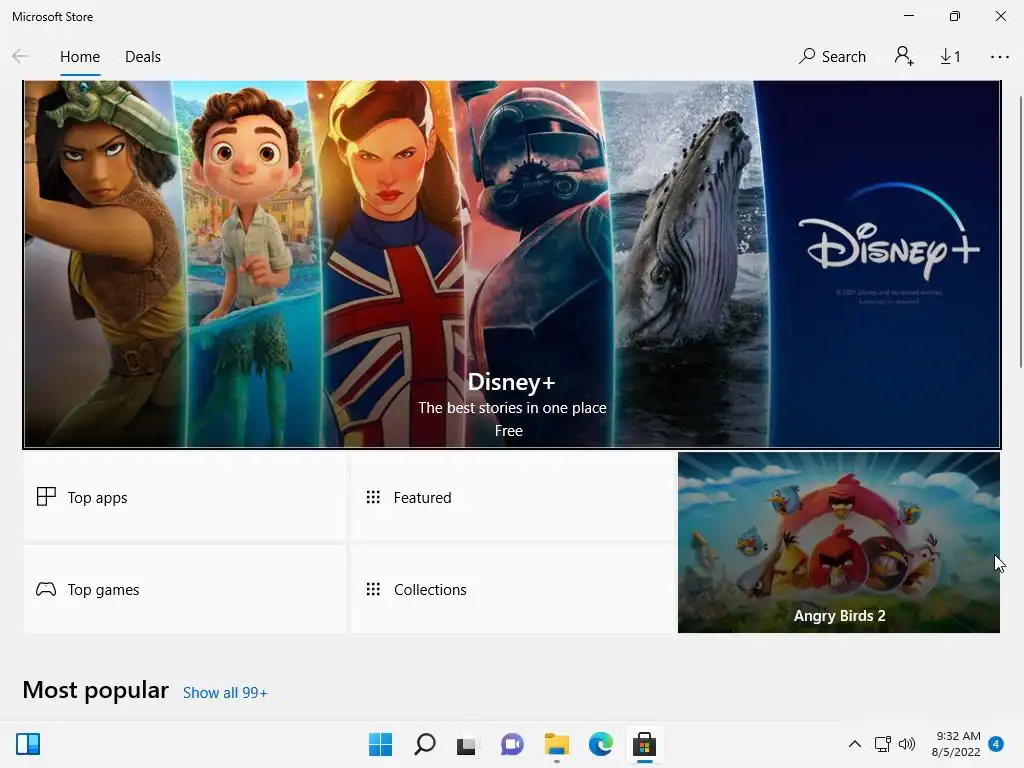Open File Explorer from the taskbar
The image size is (1024, 768).
tap(556, 744)
